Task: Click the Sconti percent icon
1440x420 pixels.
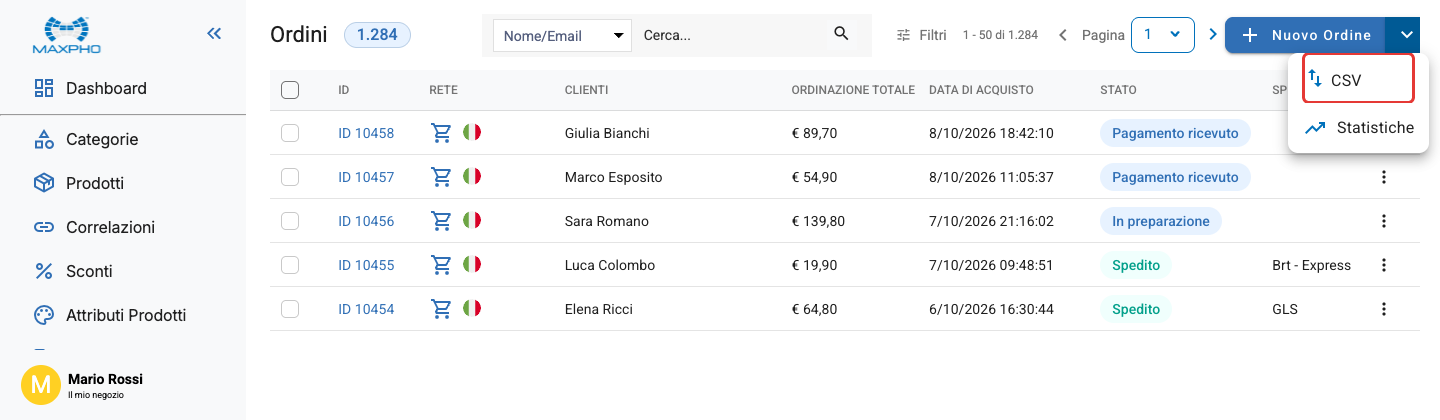Action: [43, 271]
